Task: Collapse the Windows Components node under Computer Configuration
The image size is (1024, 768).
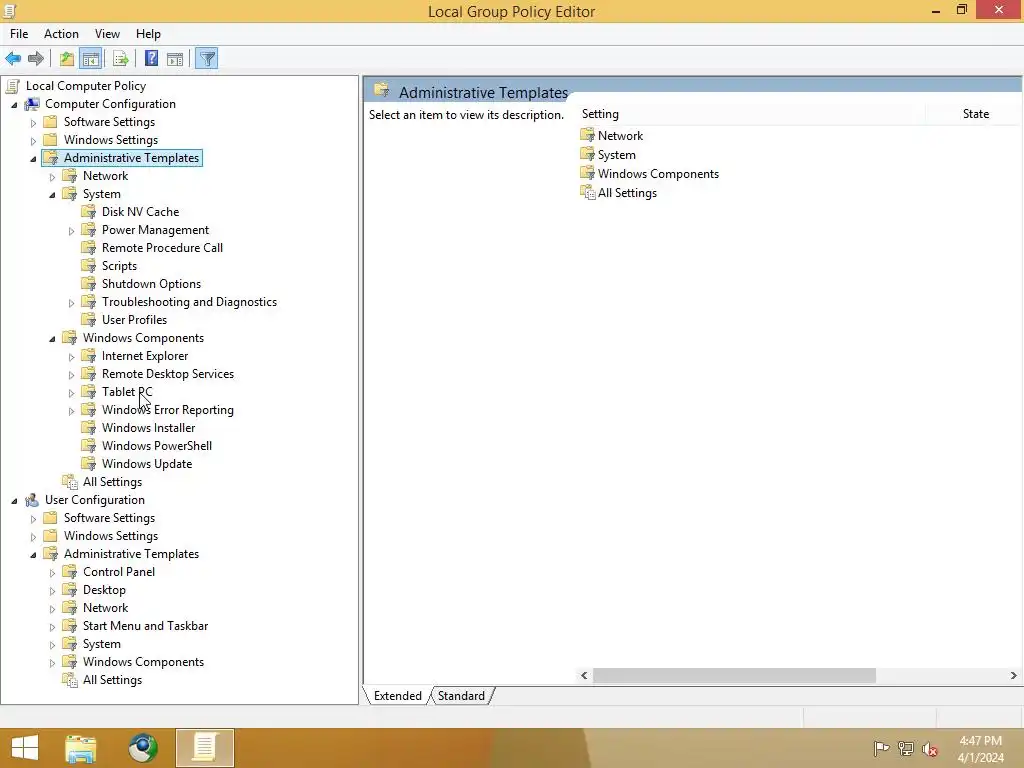Action: pyautogui.click(x=52, y=338)
